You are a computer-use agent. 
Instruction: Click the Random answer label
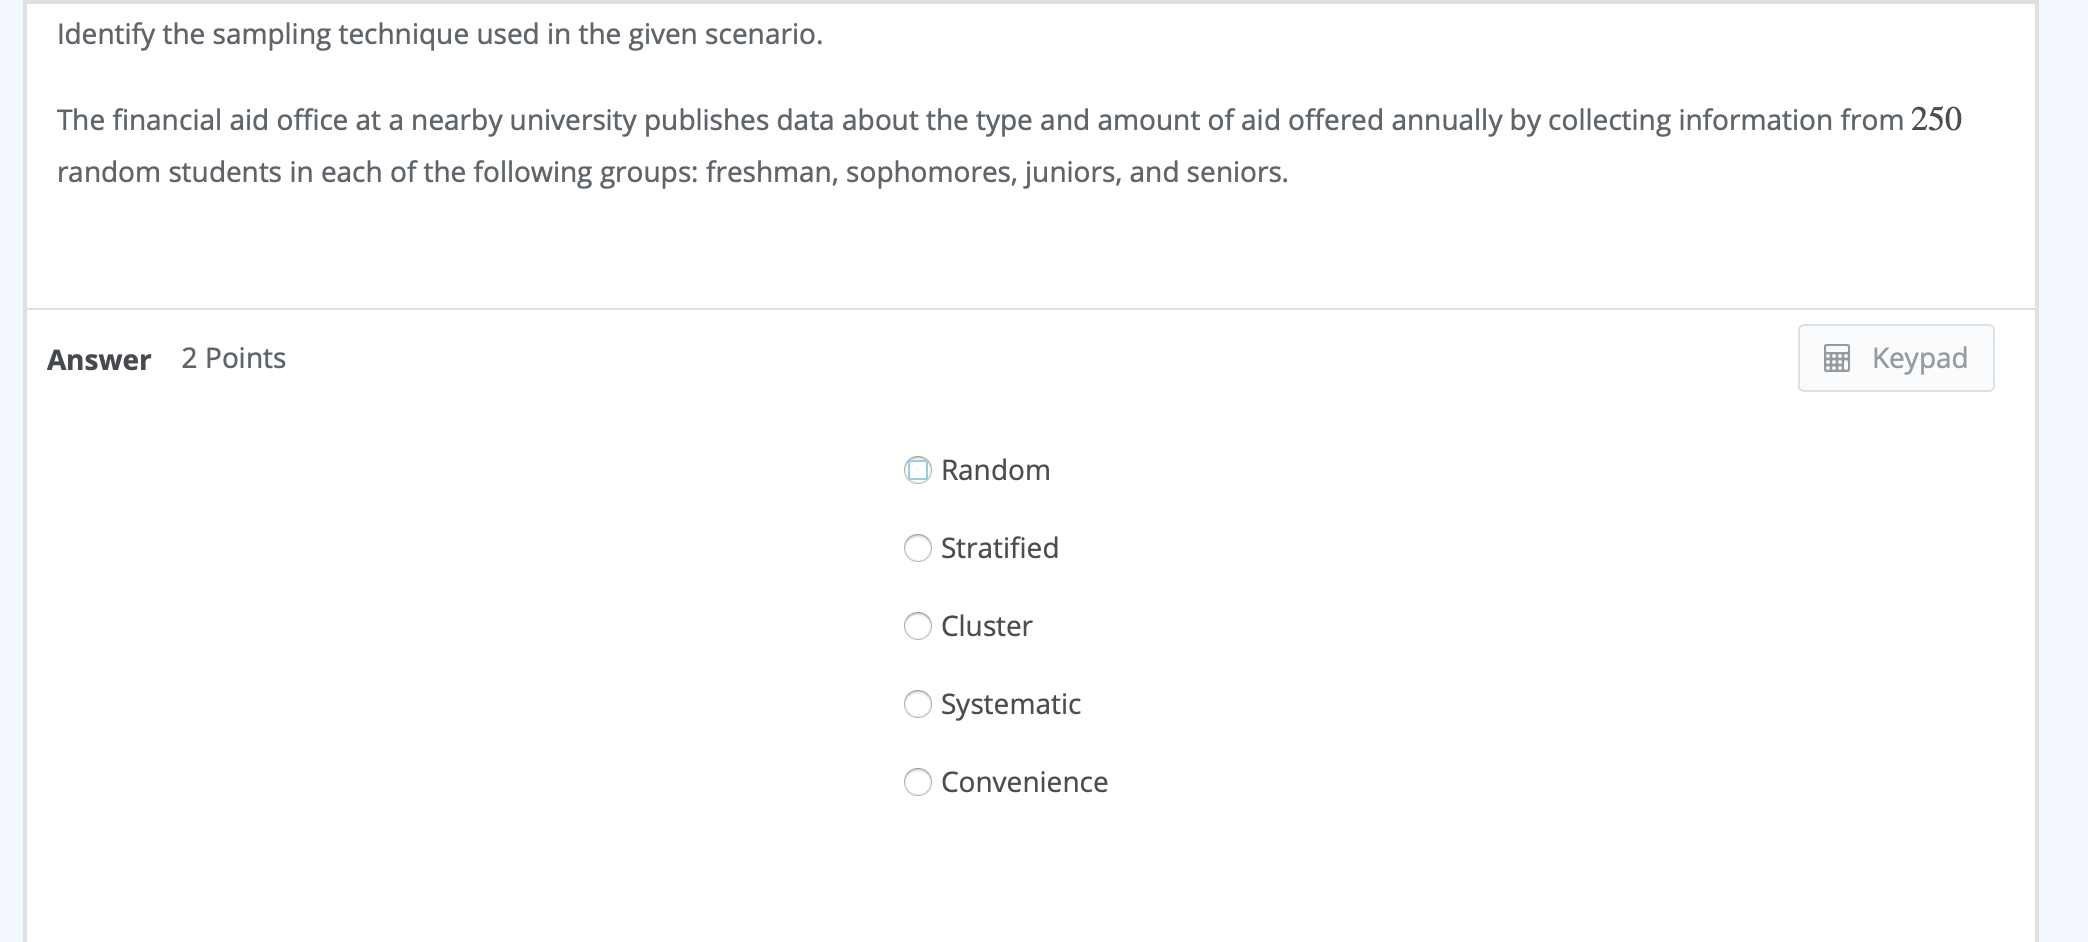[994, 469]
